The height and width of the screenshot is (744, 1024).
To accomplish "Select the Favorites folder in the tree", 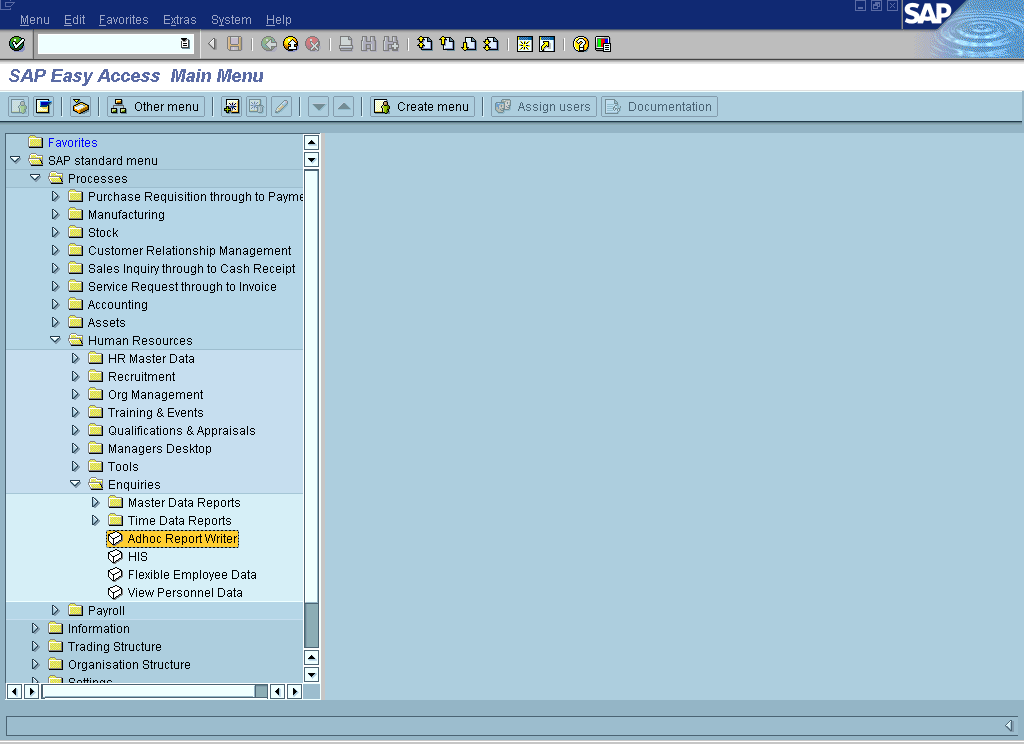I will (72, 142).
